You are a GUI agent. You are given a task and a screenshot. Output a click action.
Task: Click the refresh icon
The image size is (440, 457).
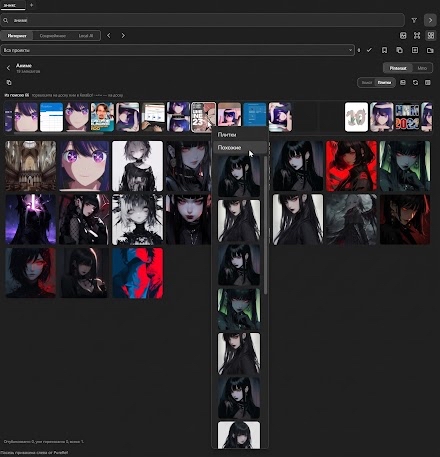415,82
